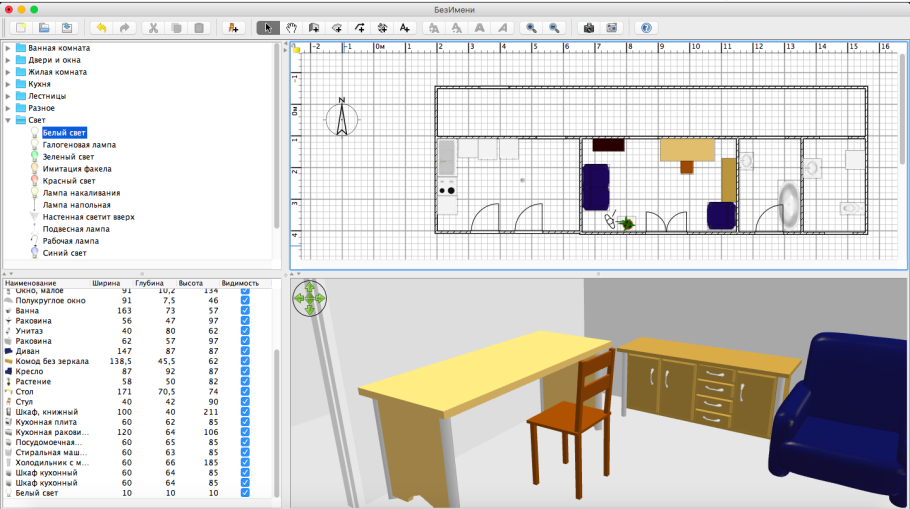Choose the Create rooms tool

(337, 28)
